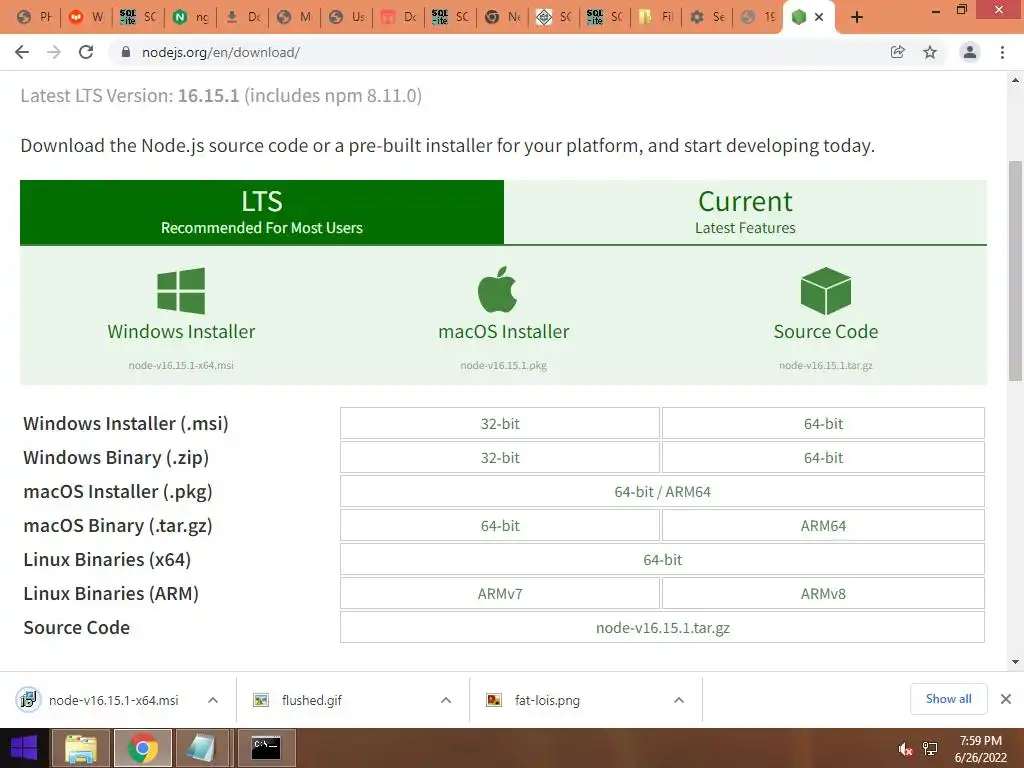The image size is (1024, 768).
Task: Expand options for node-v16.15.1-x64.msi download
Action: 213,700
